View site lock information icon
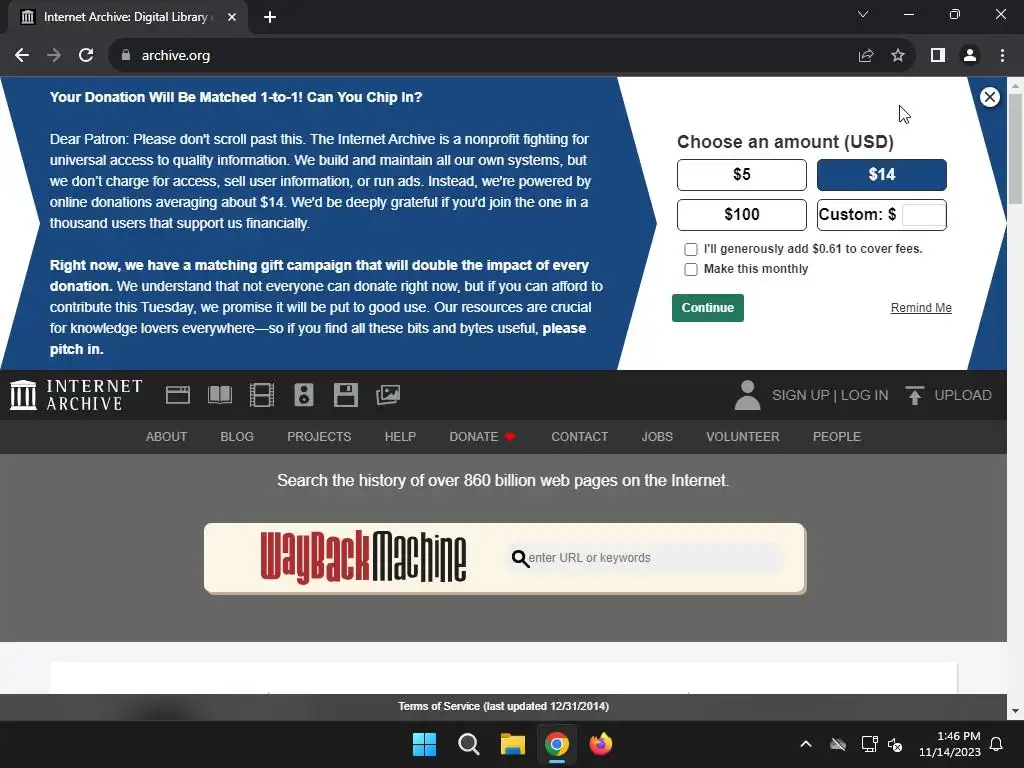Screen dimensions: 1024x768 [126, 56]
